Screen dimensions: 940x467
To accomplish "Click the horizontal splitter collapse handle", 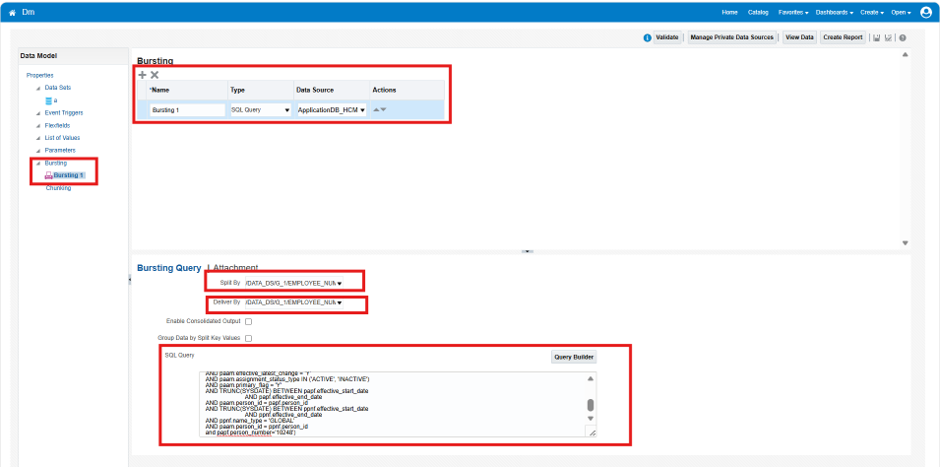I will click(x=527, y=252).
